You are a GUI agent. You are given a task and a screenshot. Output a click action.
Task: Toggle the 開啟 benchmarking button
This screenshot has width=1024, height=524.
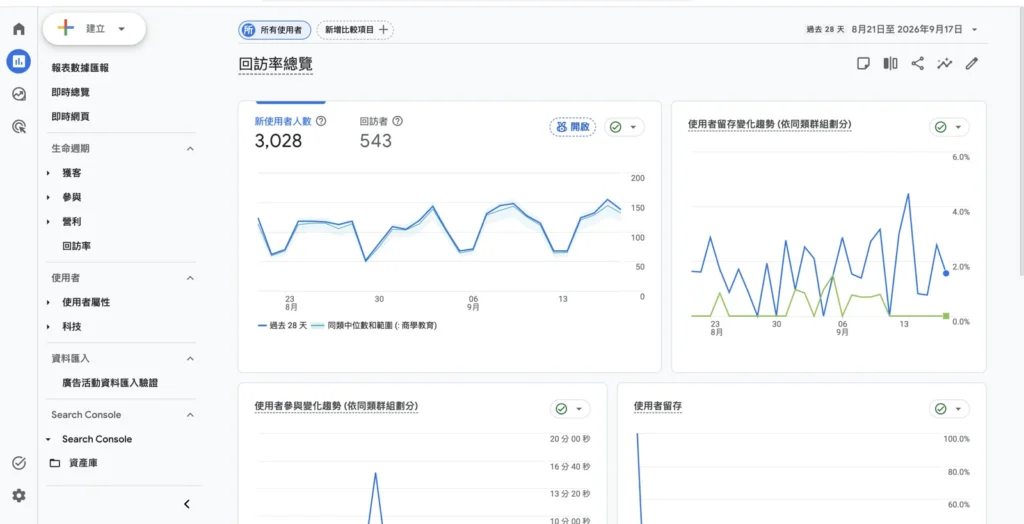[573, 127]
